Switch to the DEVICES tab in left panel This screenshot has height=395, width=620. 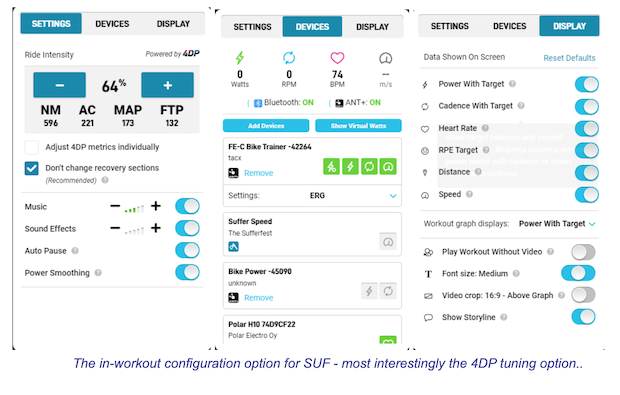tap(112, 24)
